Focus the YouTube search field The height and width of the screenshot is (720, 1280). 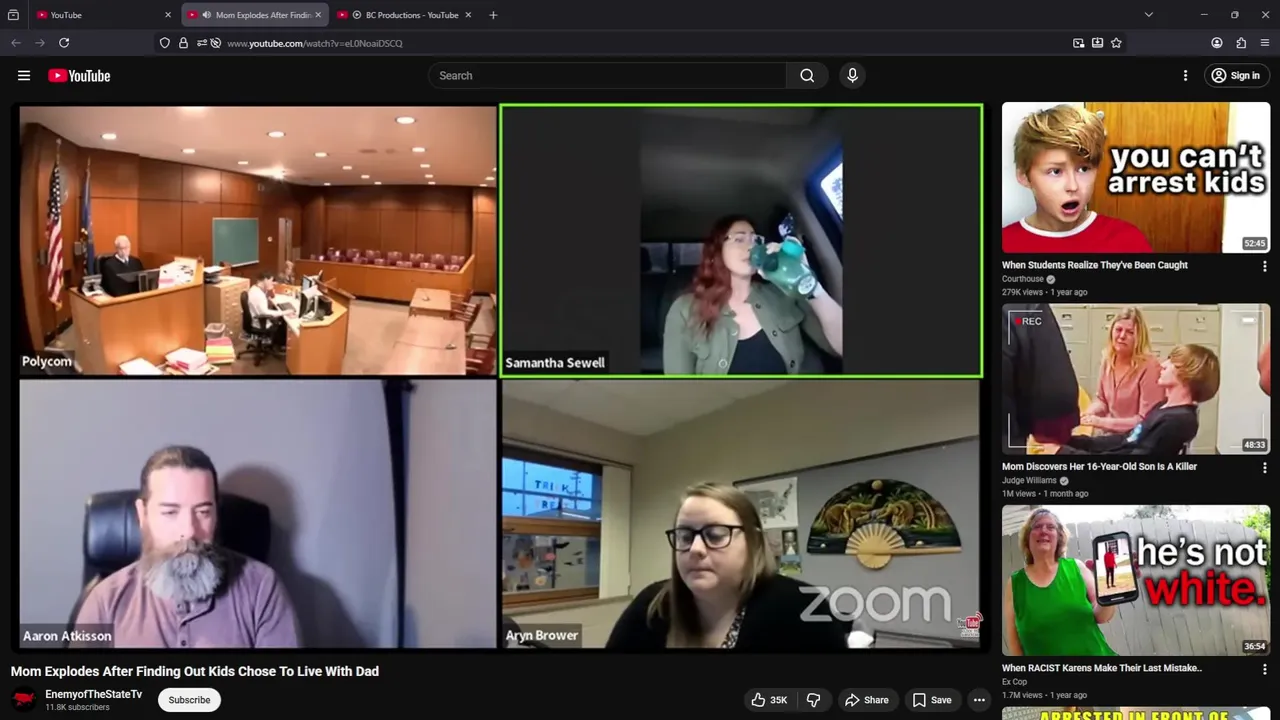(608, 76)
